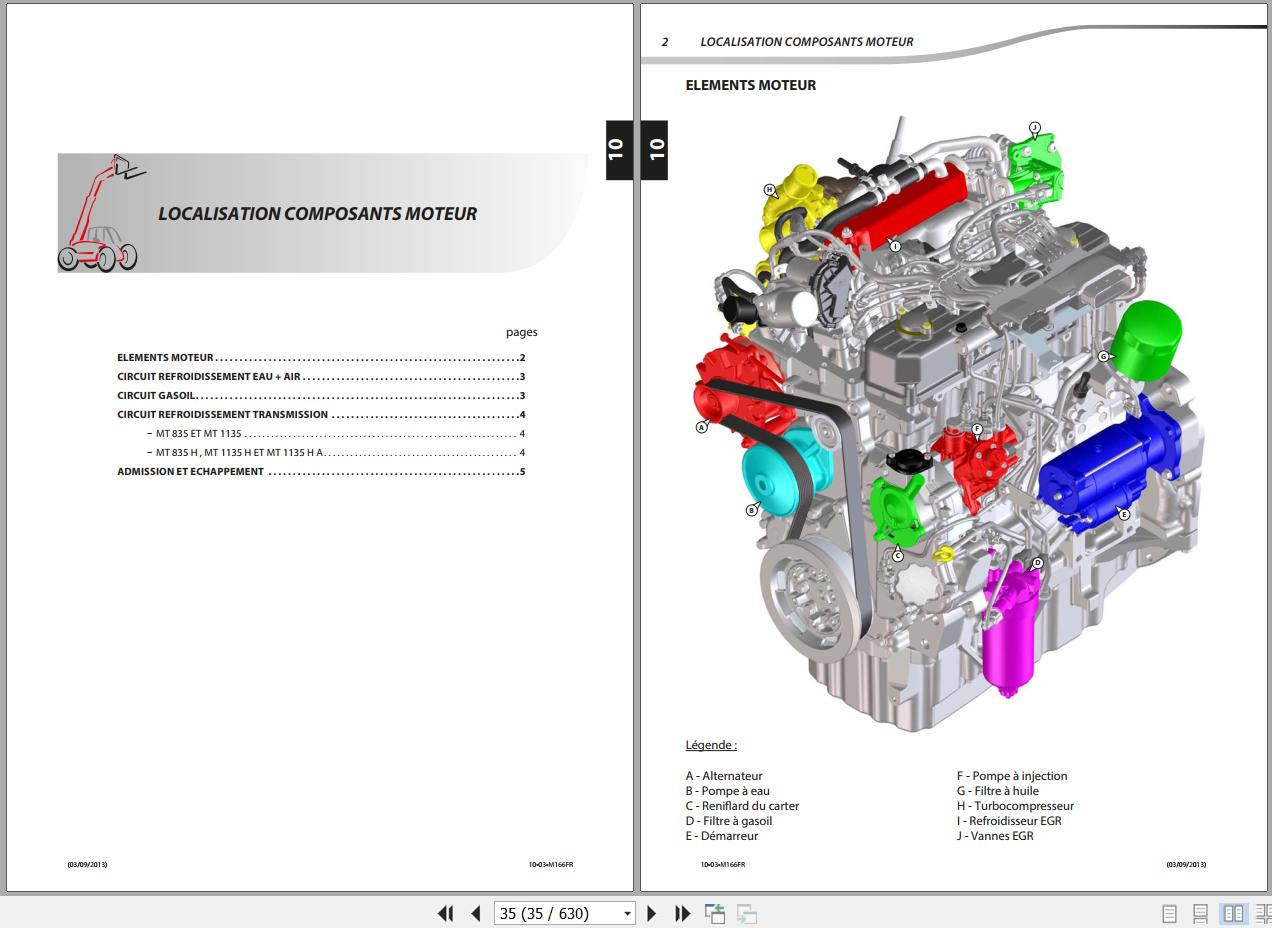The height and width of the screenshot is (928, 1272).
Task: Open CIRCUIT GASOIL contents entry
Action: point(156,396)
